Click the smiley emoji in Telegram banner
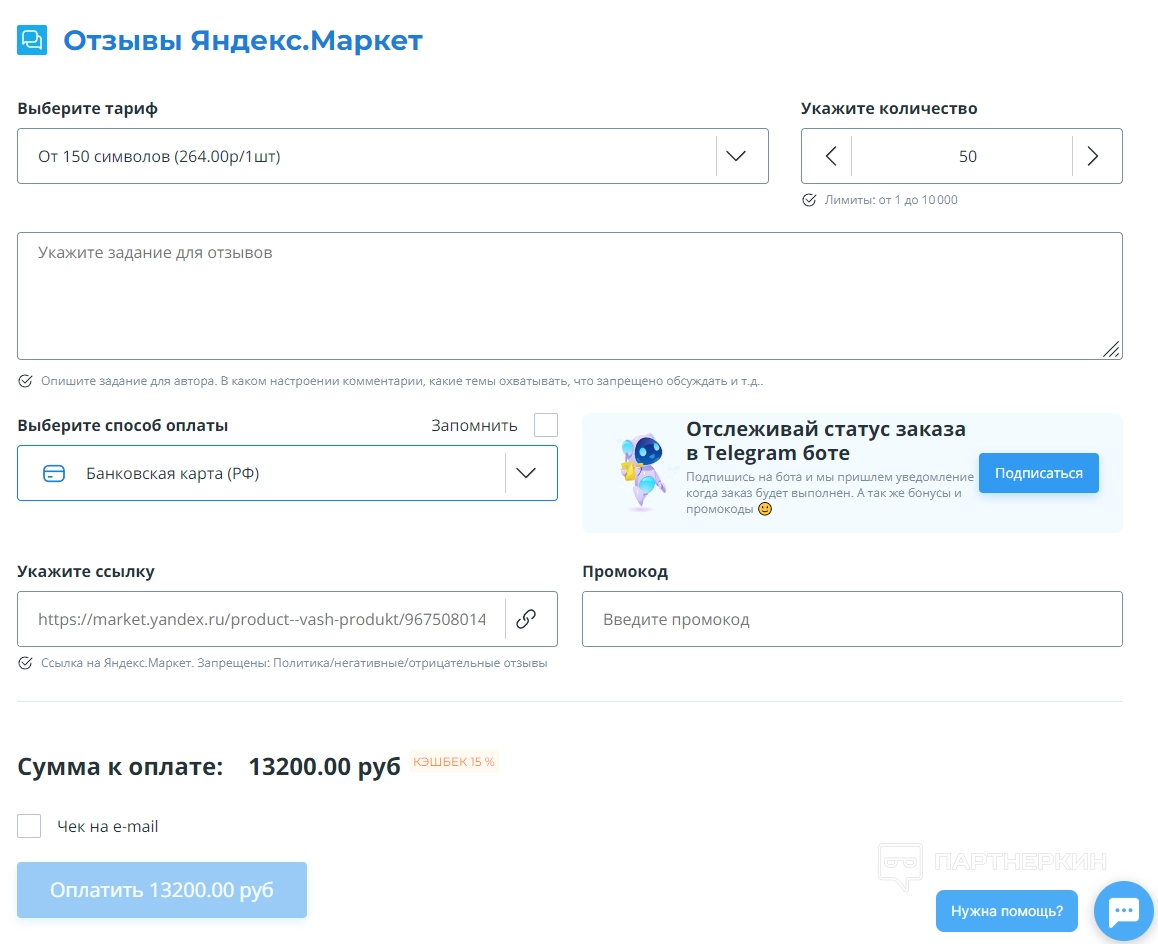 pos(765,509)
